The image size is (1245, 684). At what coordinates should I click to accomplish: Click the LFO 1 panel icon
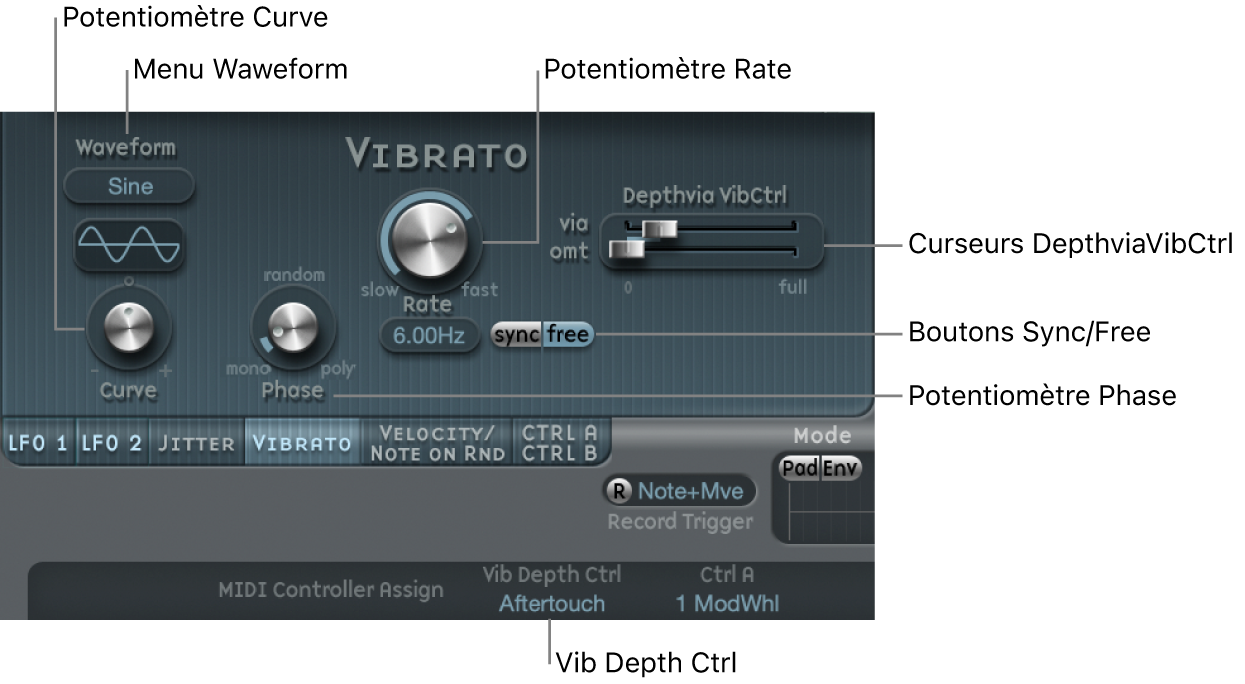[x=39, y=443]
